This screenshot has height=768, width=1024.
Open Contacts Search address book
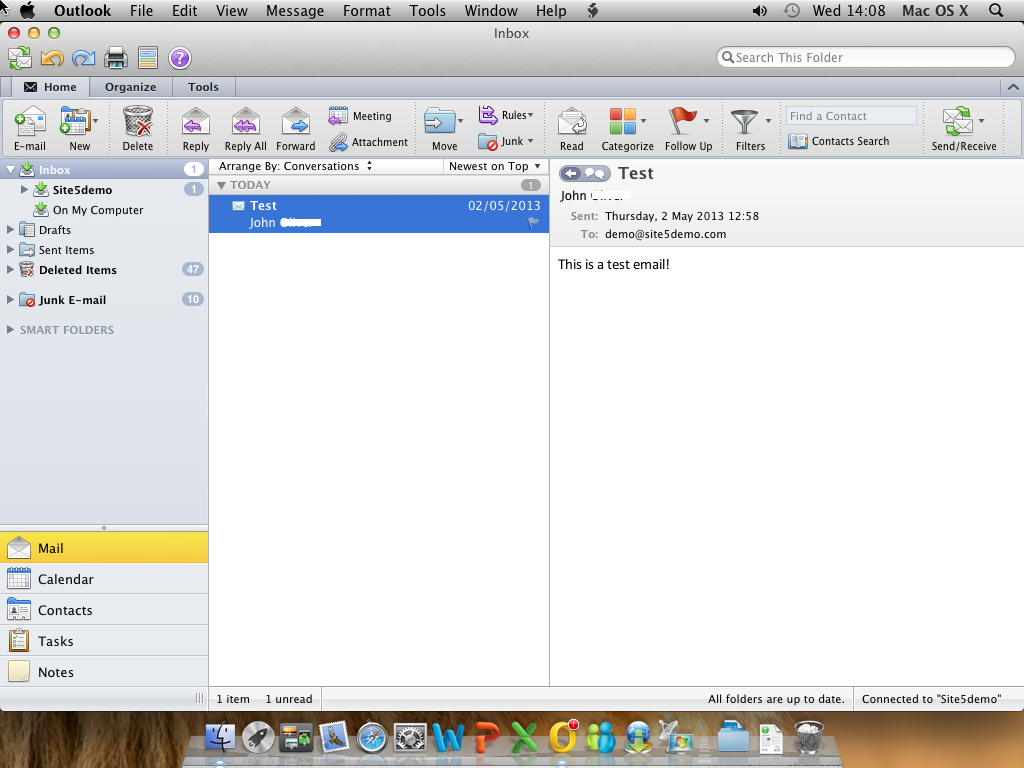click(x=839, y=141)
